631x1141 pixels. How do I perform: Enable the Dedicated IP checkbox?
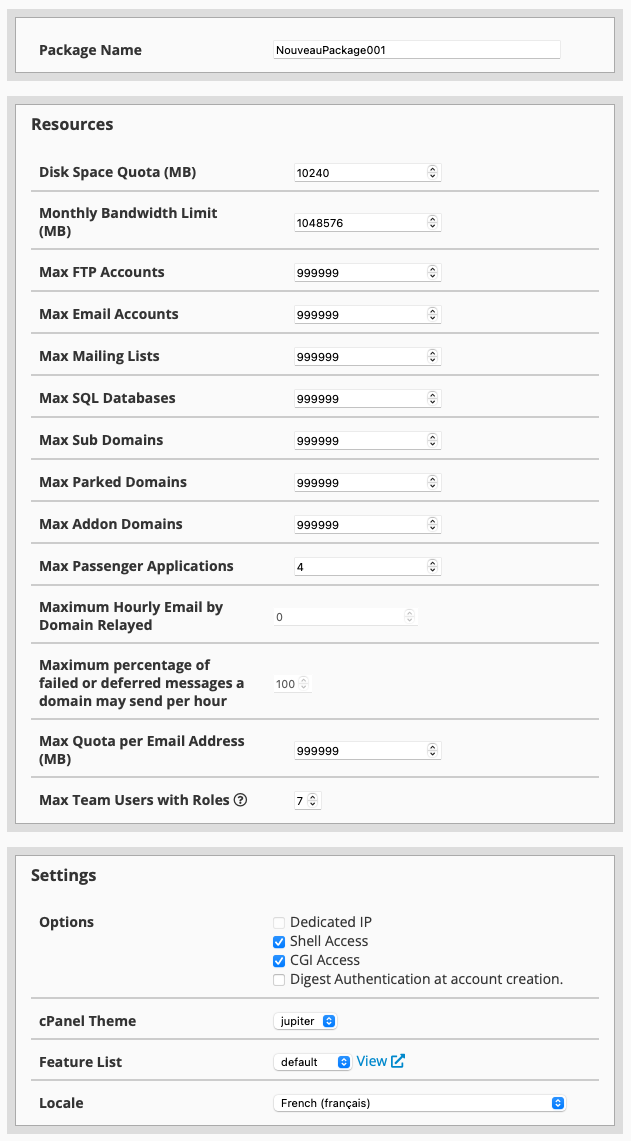[279, 922]
